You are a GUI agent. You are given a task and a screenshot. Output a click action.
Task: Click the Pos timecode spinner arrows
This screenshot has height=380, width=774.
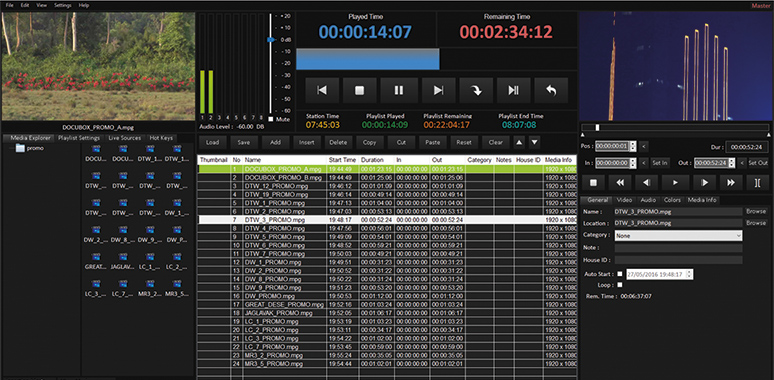tap(633, 146)
